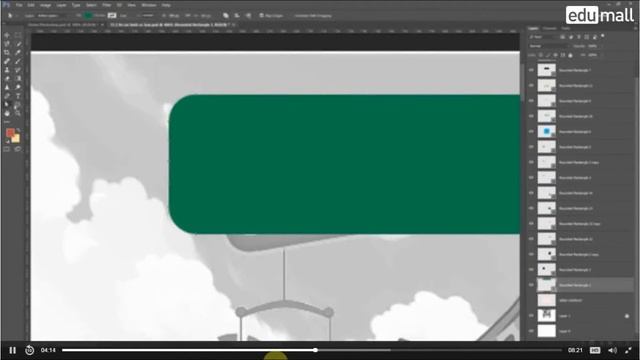
Task: Pause the video playback
Action: 13,350
